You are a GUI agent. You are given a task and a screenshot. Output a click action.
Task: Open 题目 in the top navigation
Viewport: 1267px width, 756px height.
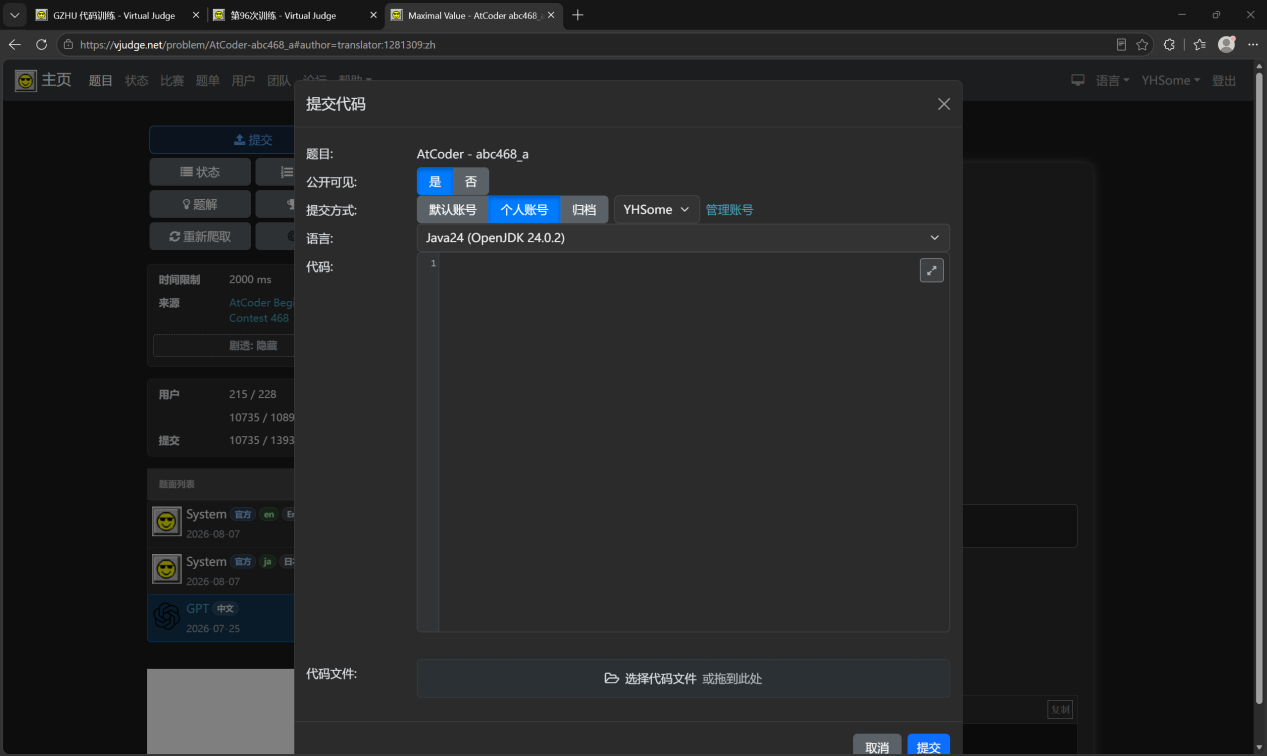(x=101, y=80)
